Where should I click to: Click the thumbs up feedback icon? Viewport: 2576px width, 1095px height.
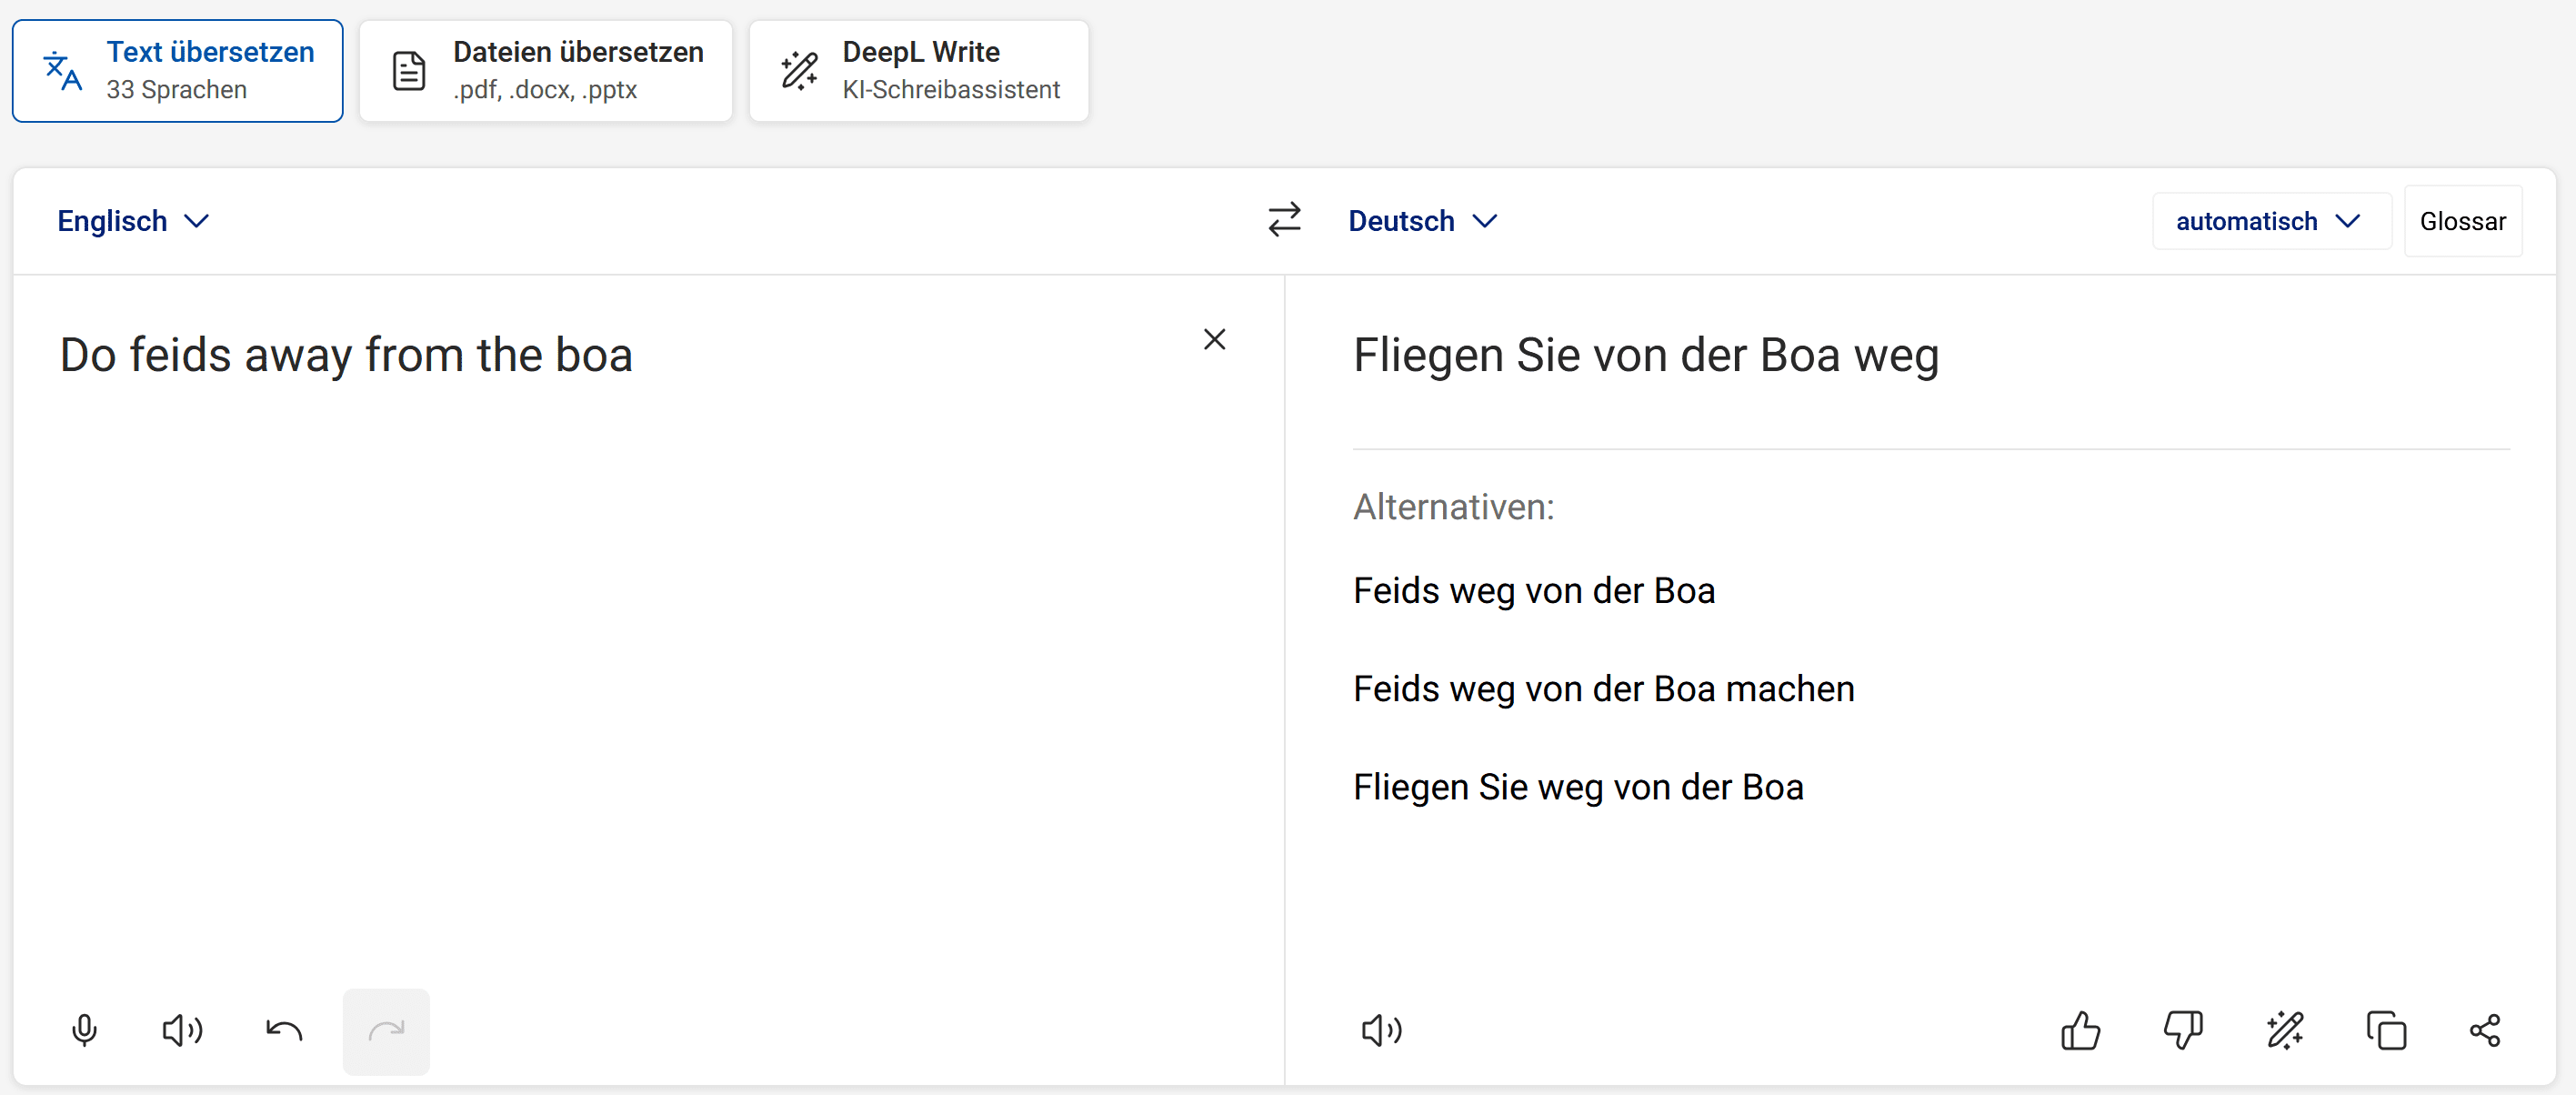(x=2080, y=1030)
